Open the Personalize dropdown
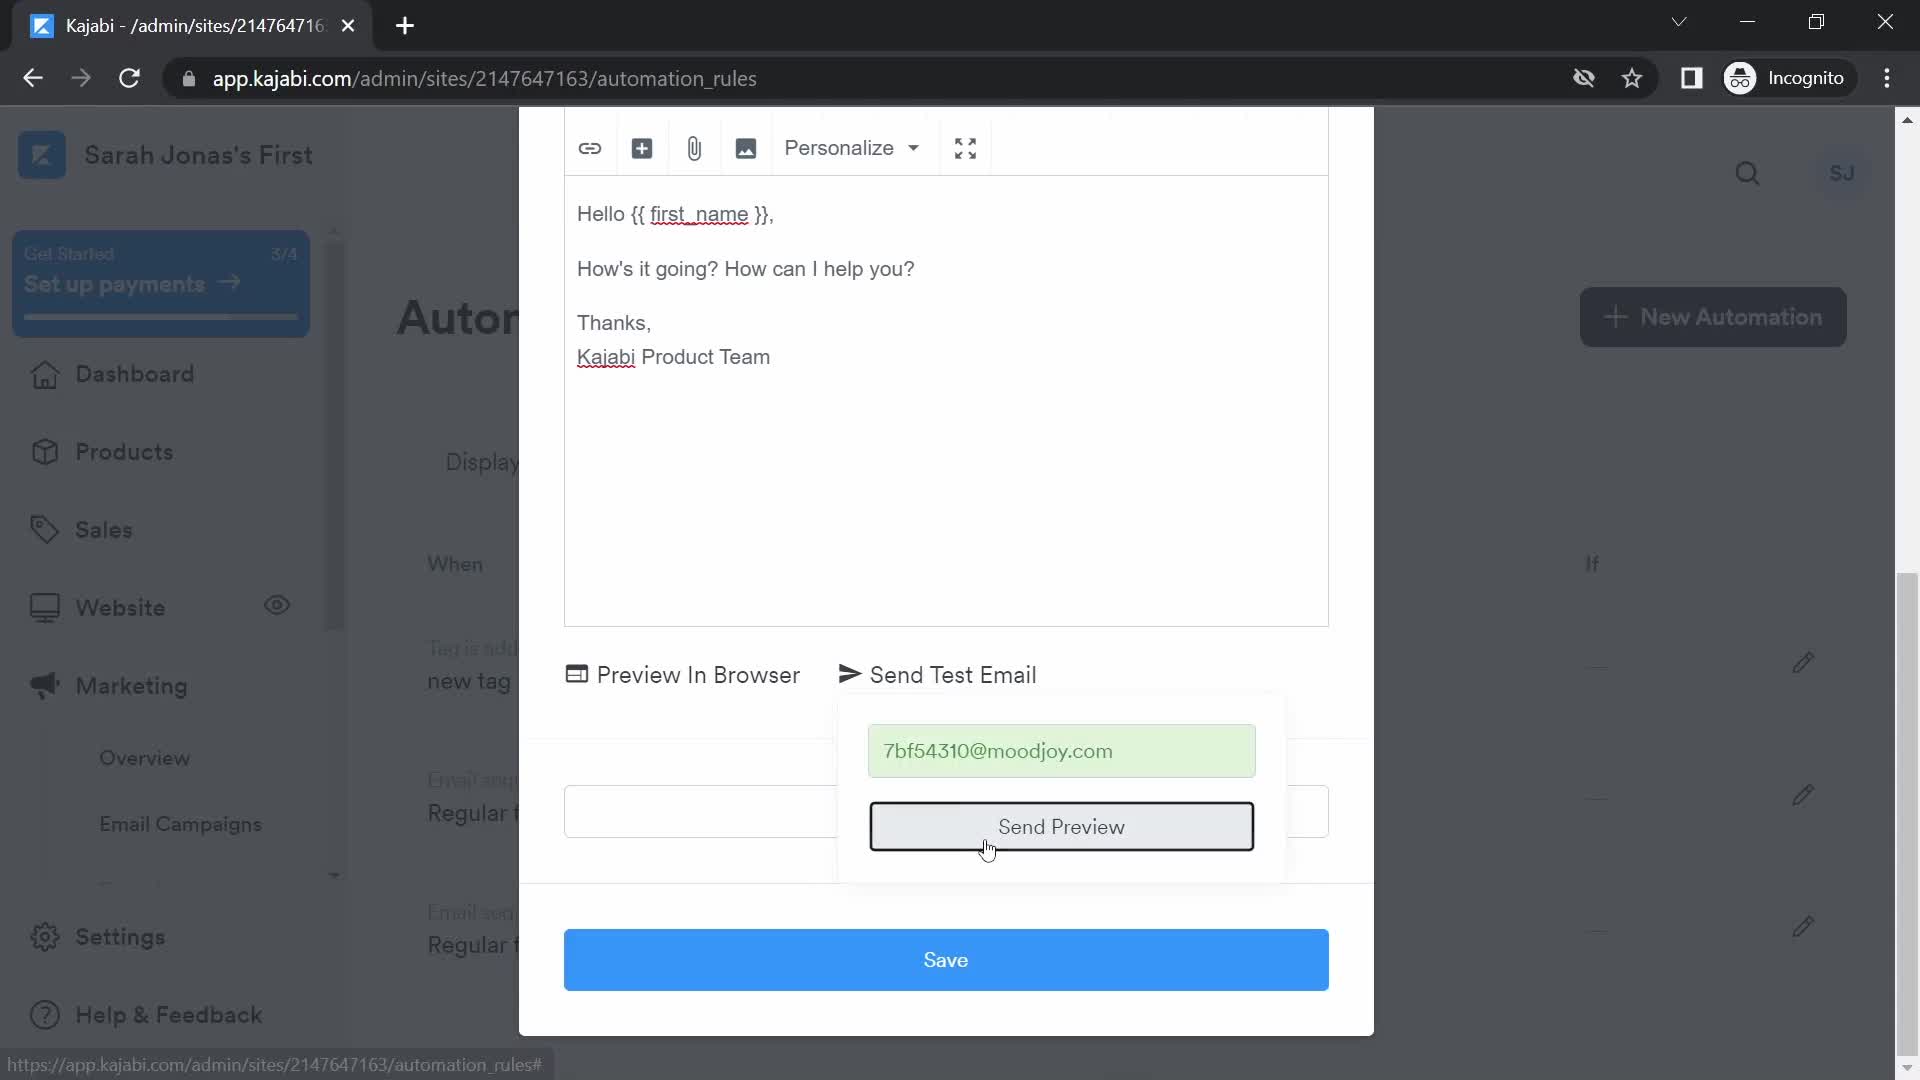 coord(851,148)
